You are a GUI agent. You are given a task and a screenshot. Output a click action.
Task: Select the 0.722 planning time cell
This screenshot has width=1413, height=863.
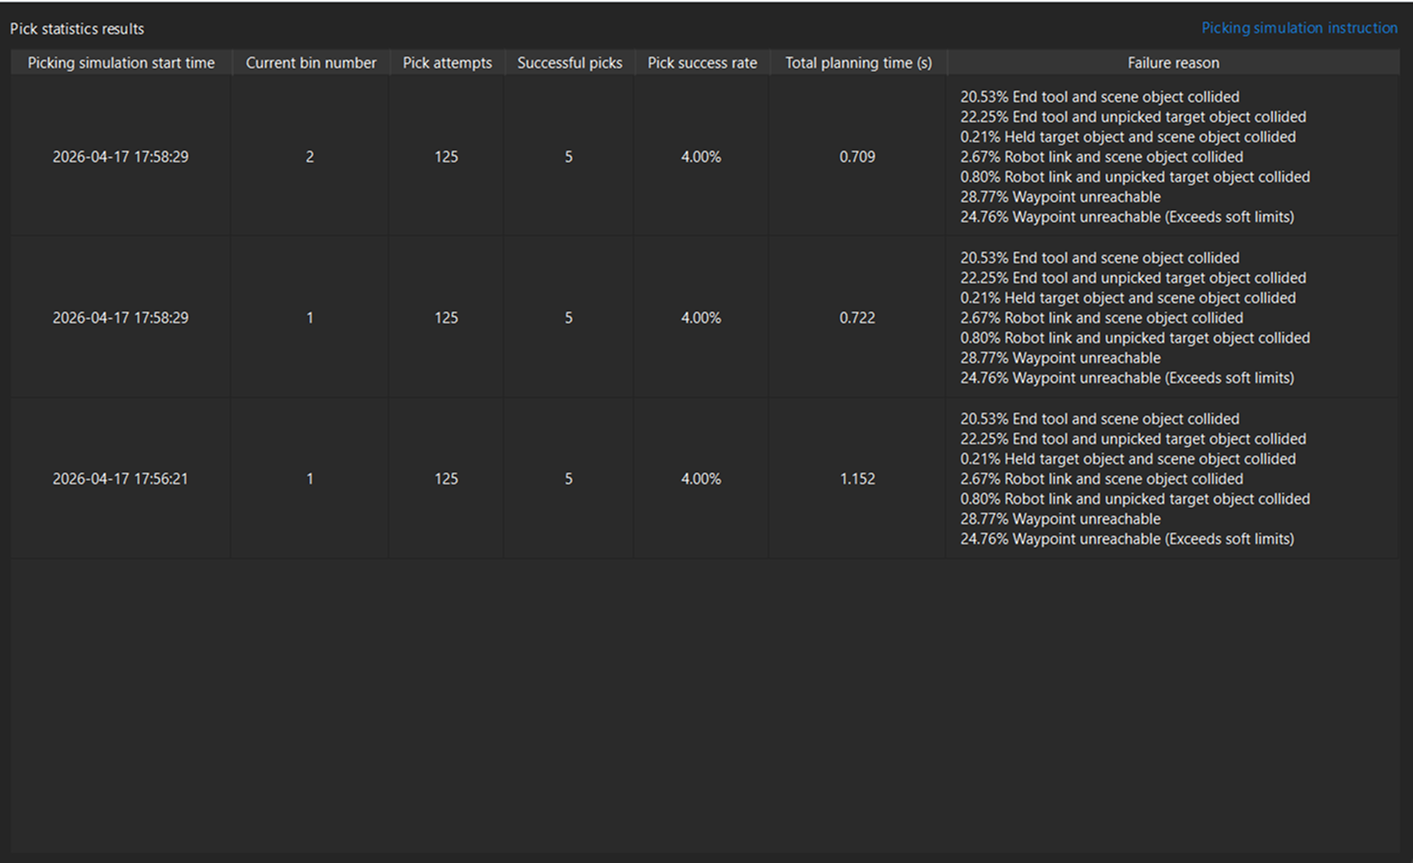[858, 318]
